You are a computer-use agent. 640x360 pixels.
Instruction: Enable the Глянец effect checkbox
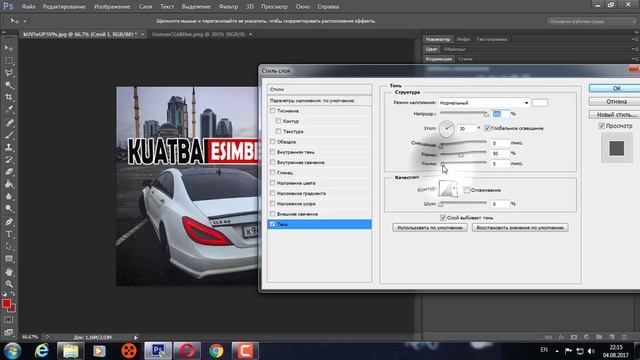(x=272, y=173)
